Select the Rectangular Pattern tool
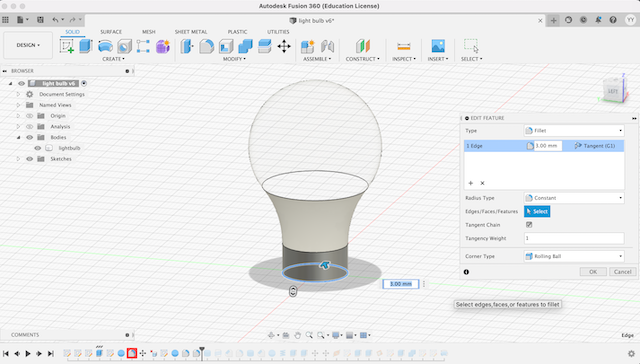This screenshot has width=640, height=364. pyautogui.click(x=143, y=46)
